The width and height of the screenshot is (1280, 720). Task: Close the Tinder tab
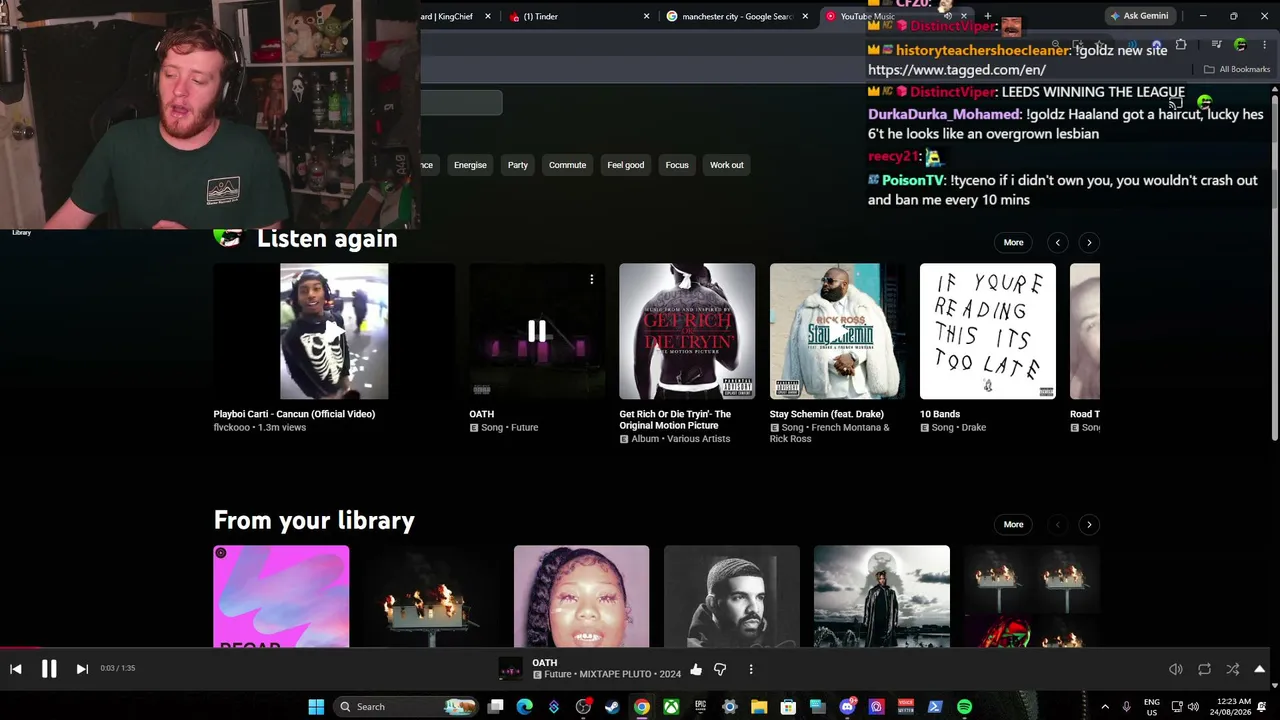(646, 17)
